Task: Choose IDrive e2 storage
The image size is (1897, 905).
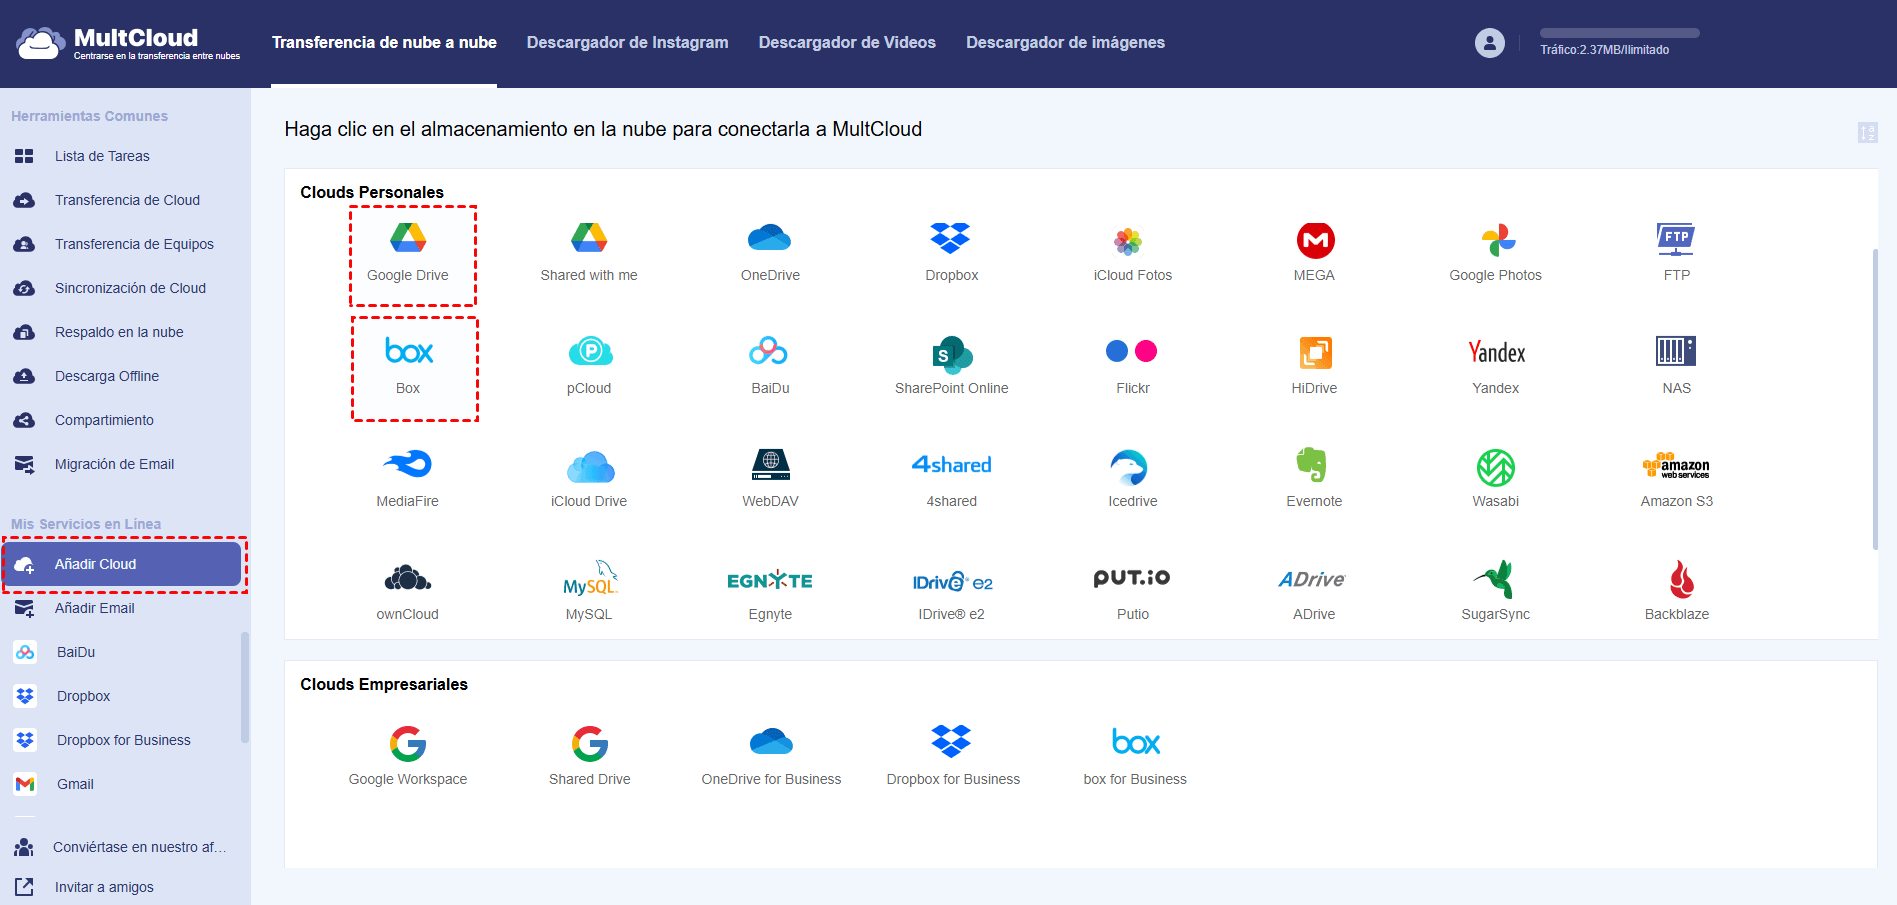Action: 951,592
